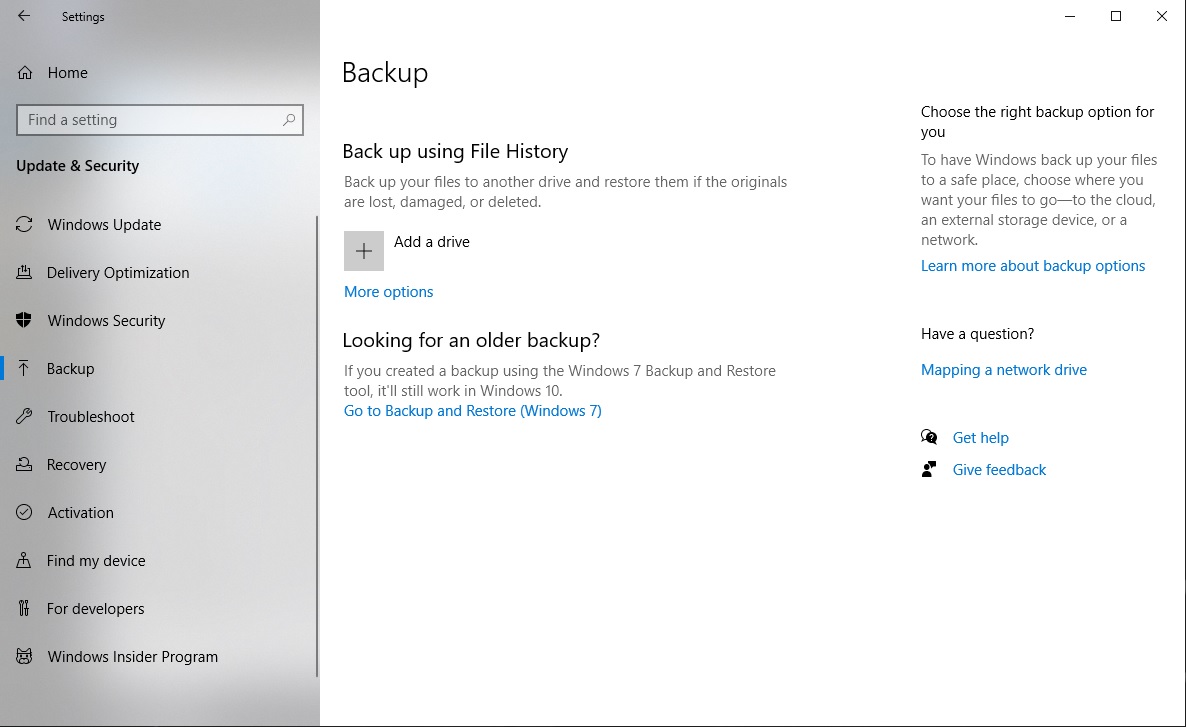The width and height of the screenshot is (1187, 728).
Task: Open Find my device settings
Action: [96, 561]
